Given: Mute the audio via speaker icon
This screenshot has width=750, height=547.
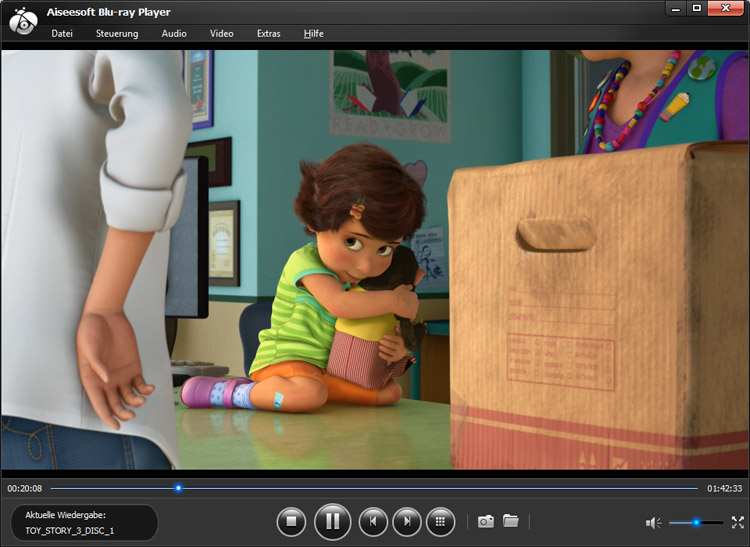Looking at the screenshot, I should [653, 522].
